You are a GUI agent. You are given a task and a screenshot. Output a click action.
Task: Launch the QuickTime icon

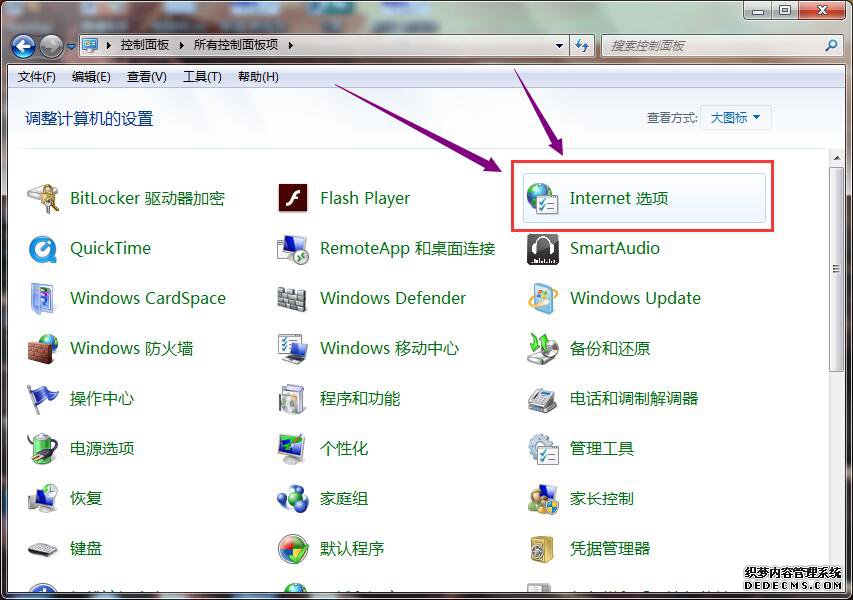pos(43,249)
